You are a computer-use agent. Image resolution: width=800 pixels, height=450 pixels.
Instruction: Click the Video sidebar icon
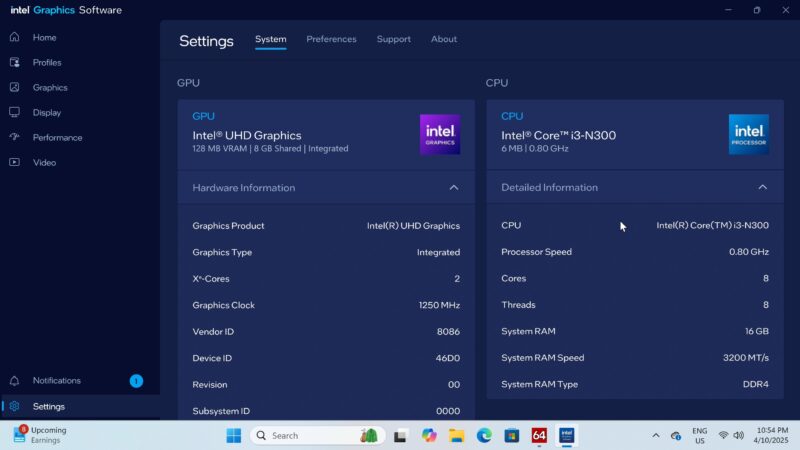(x=14, y=162)
